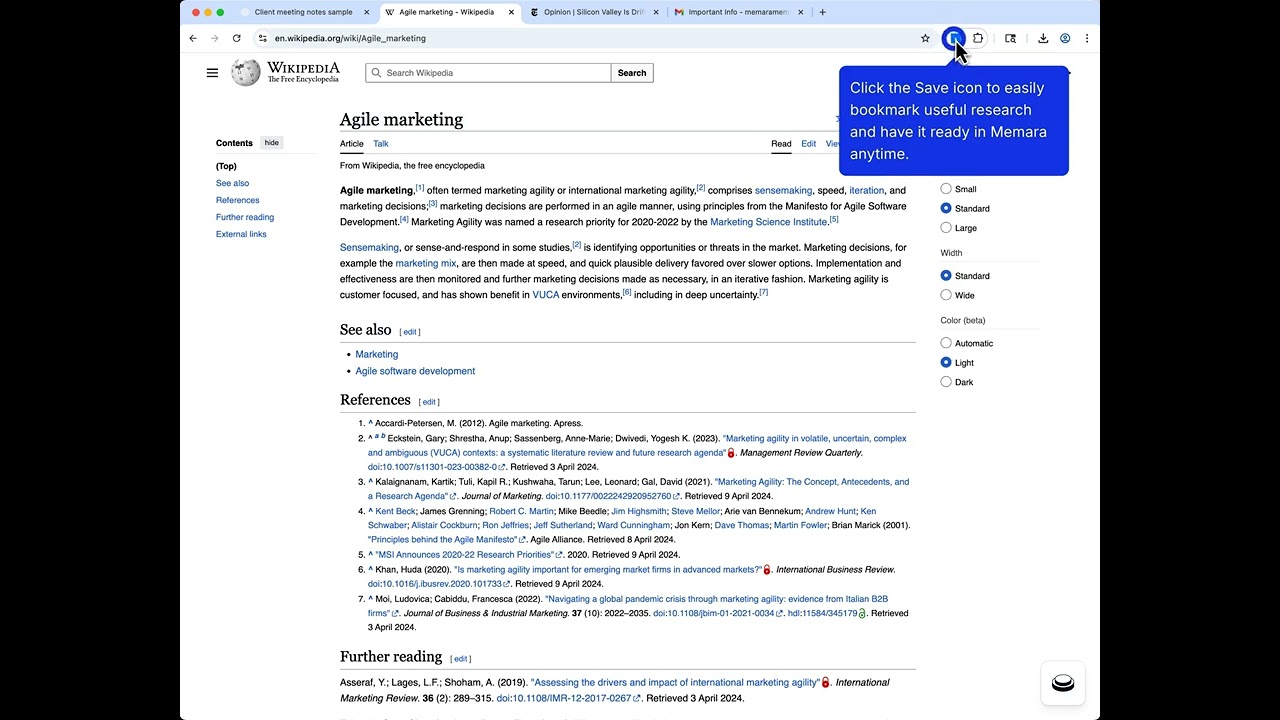Open the Talk tab
This screenshot has height=720, width=1280.
pyautogui.click(x=381, y=144)
